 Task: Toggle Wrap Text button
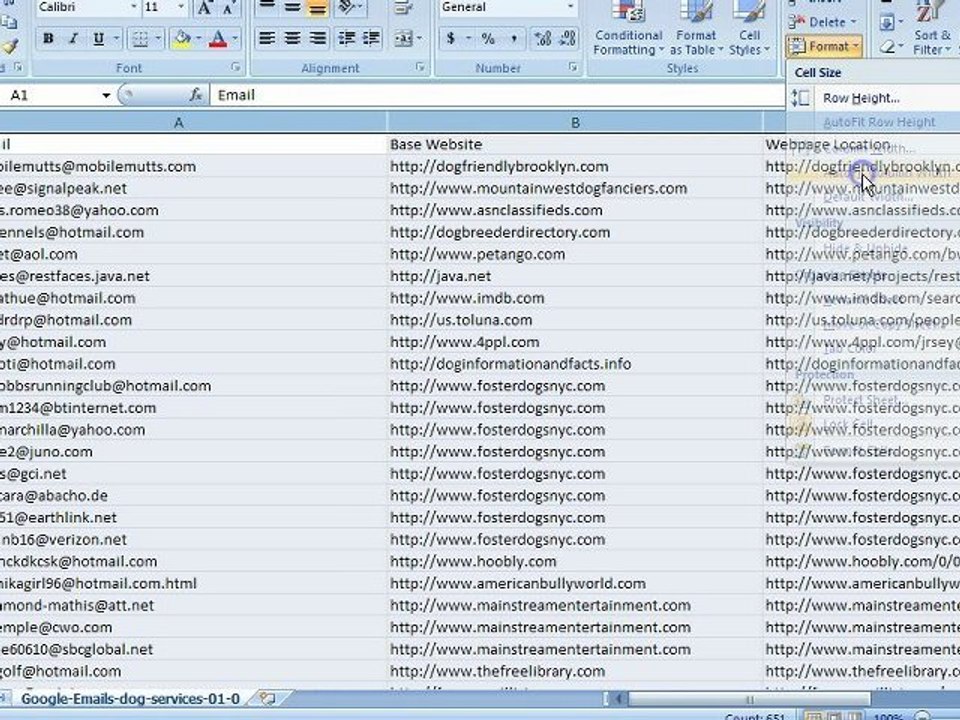click(402, 7)
